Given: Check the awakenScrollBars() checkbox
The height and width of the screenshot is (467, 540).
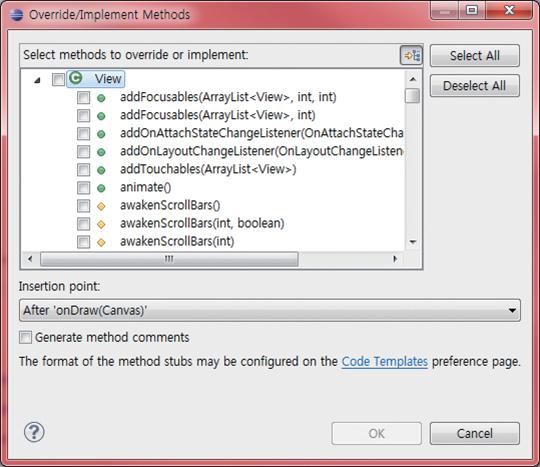Looking at the screenshot, I should (83, 206).
